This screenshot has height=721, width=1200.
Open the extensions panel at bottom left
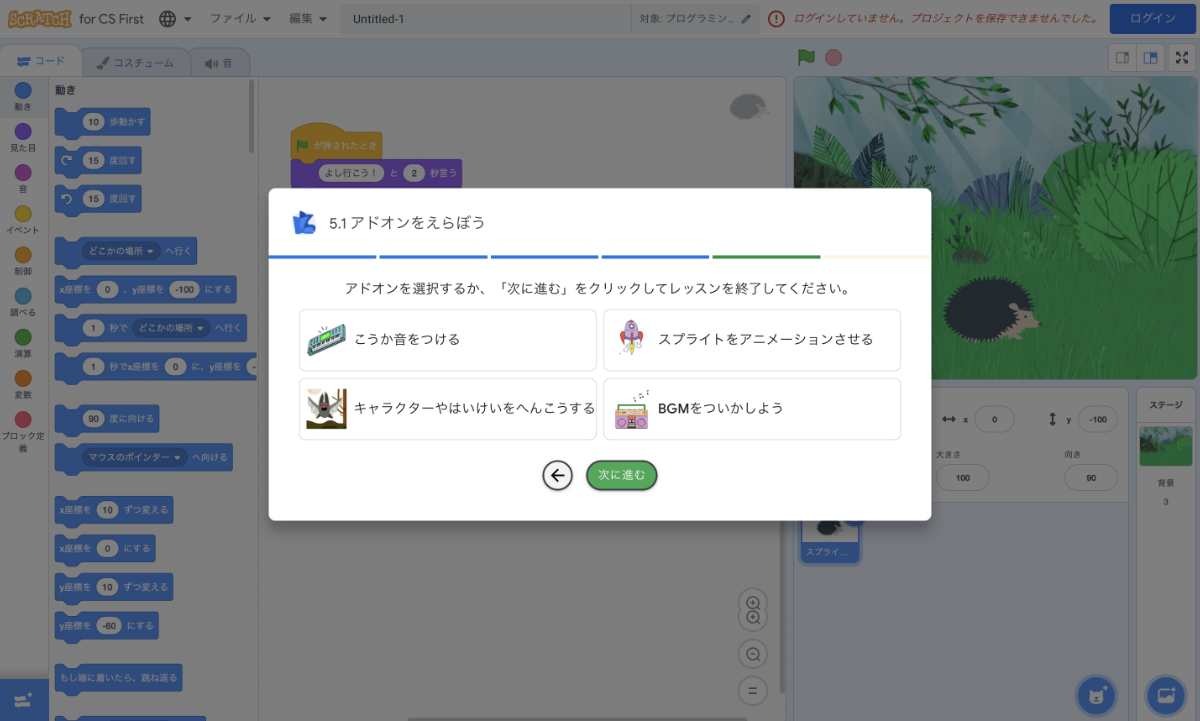(x=22, y=700)
